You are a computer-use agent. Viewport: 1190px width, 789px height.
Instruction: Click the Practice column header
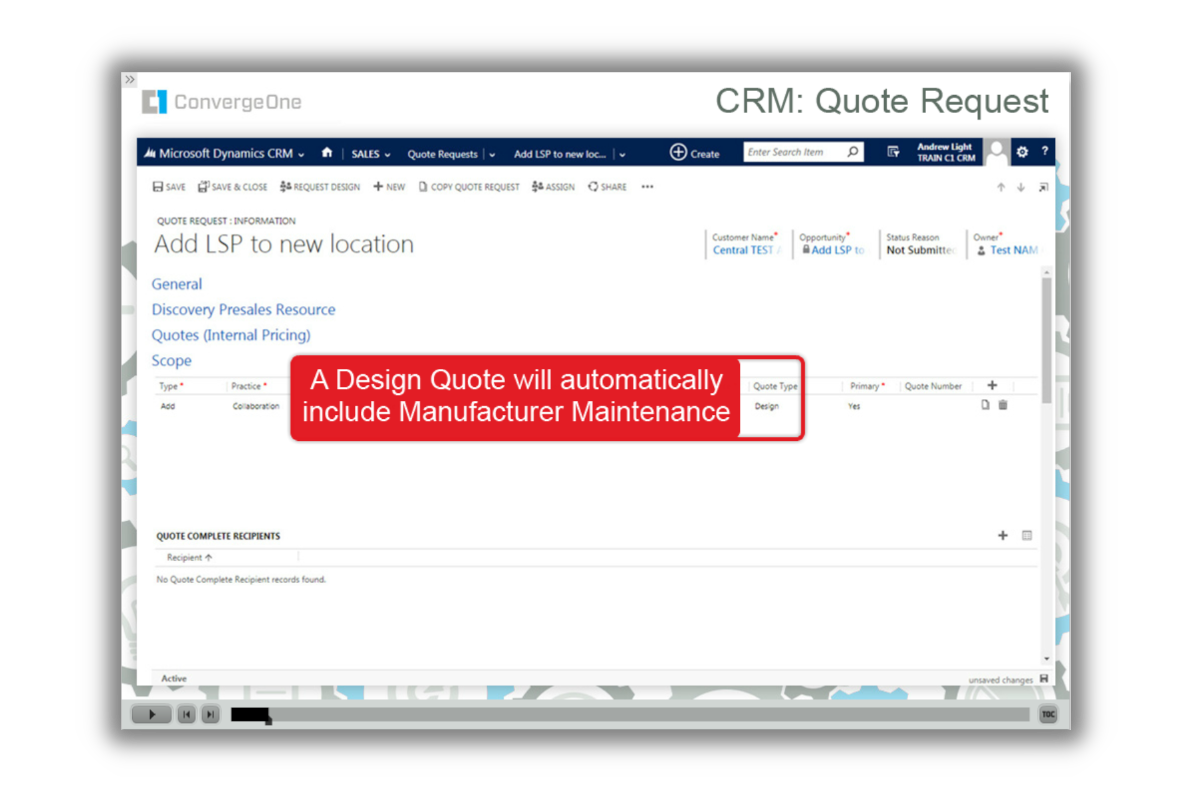249,386
